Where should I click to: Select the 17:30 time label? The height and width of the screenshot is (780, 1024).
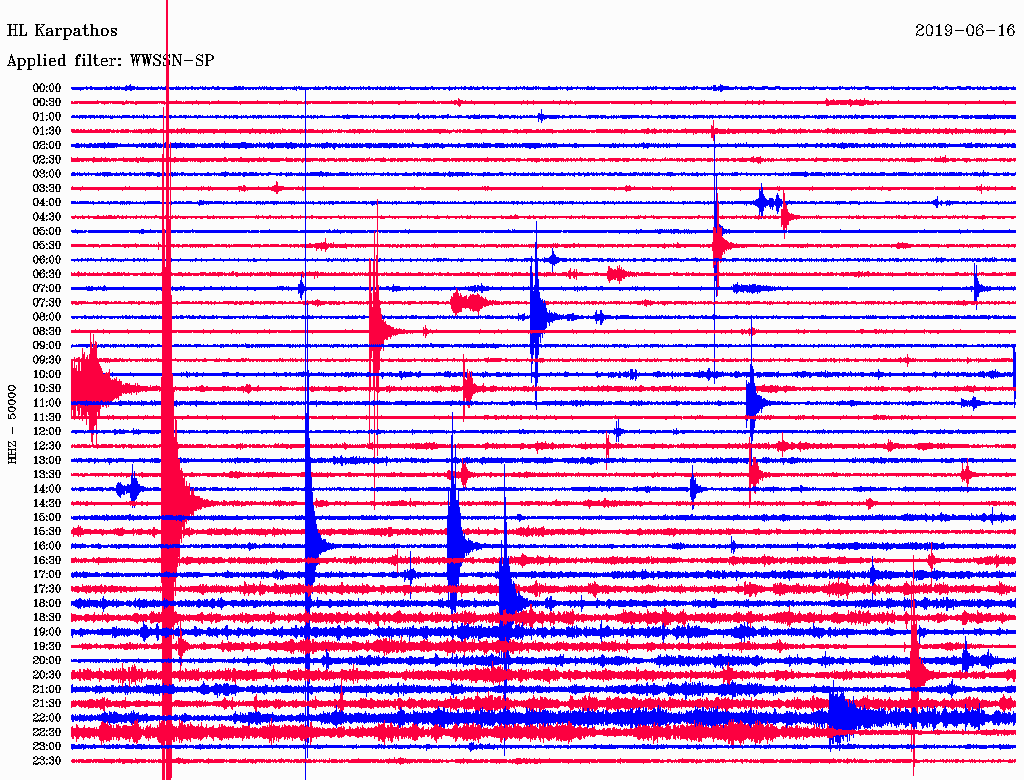tap(47, 589)
